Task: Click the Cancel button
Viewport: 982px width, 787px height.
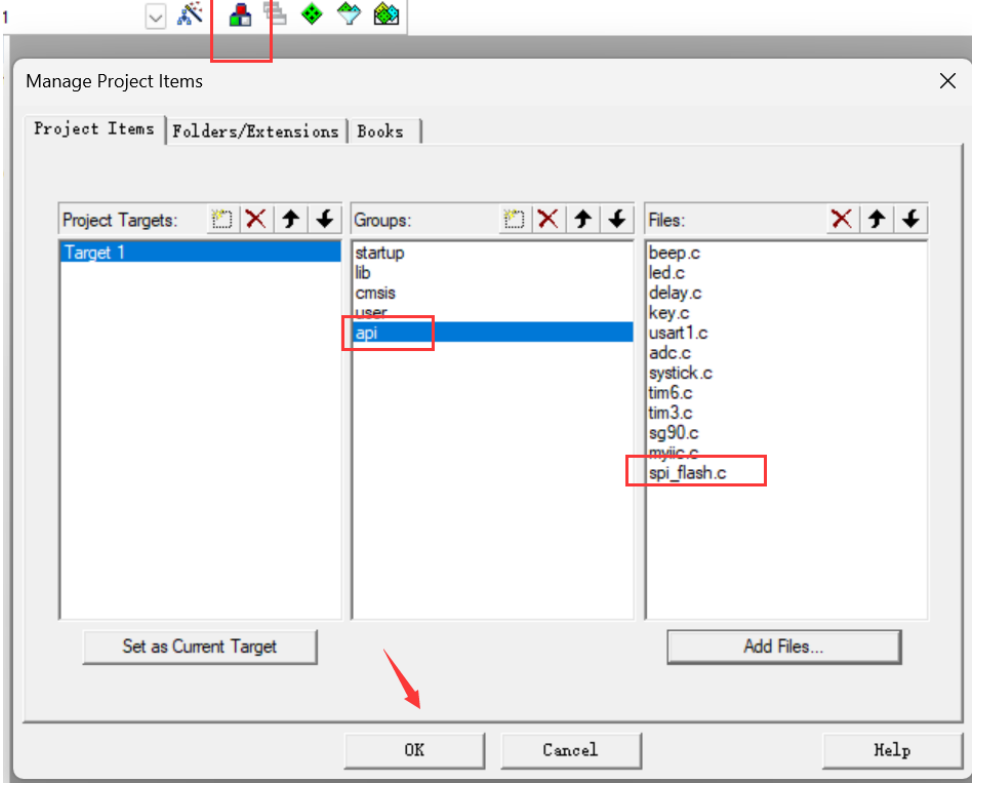Action: pos(571,750)
